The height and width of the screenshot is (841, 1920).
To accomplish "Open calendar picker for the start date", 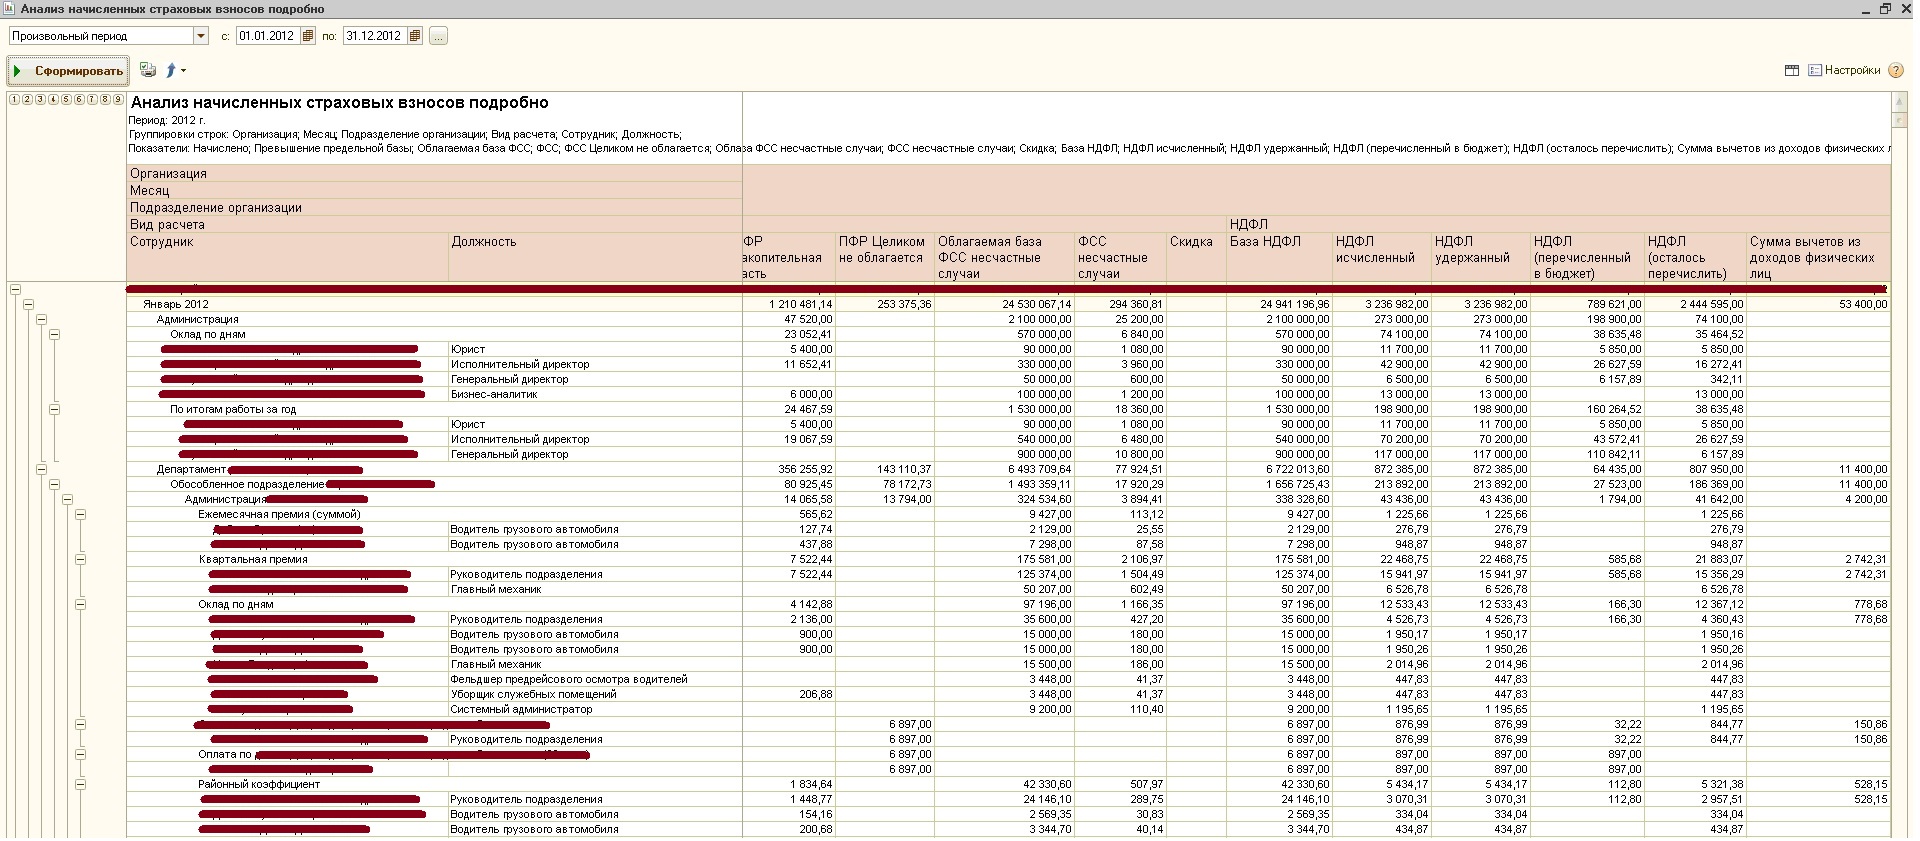I will click(x=308, y=36).
